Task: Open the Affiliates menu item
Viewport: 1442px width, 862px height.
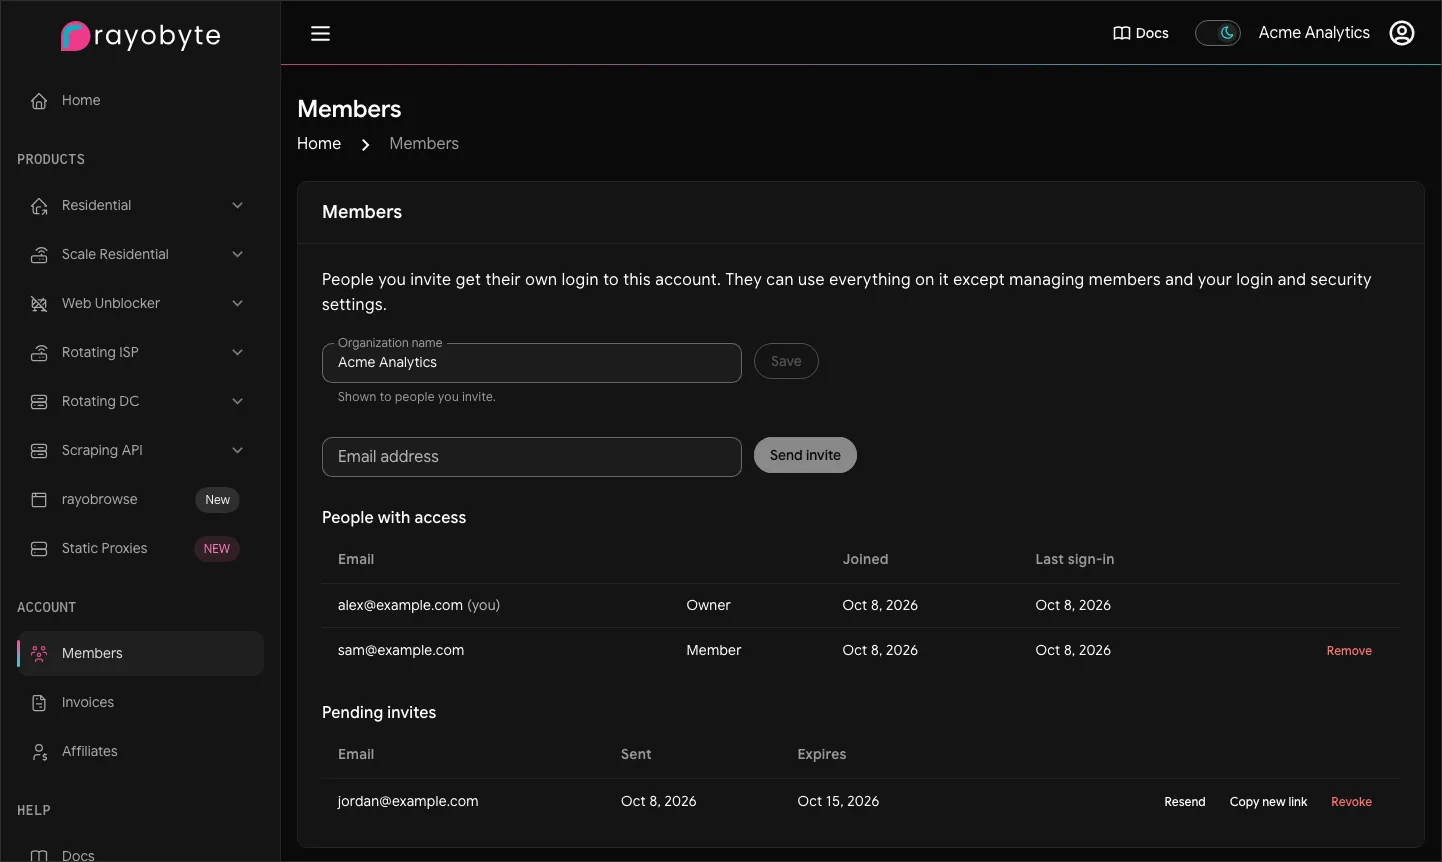Action: [x=140, y=751]
